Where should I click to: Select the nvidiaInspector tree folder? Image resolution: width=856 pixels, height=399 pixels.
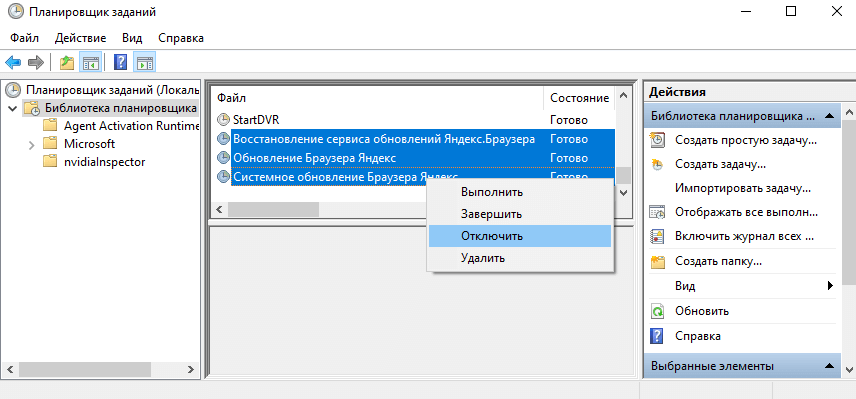point(104,162)
